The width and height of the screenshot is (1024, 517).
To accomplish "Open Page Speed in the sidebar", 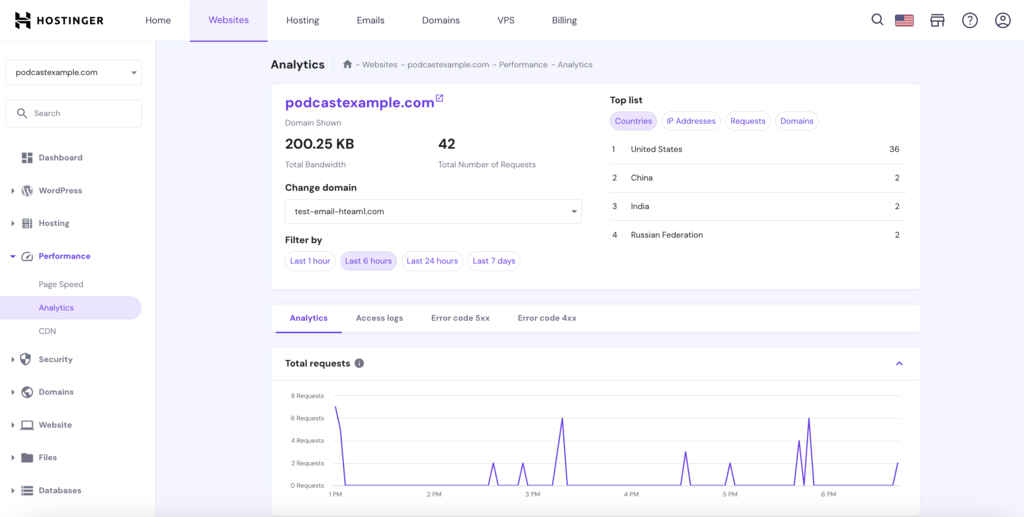I will point(61,284).
